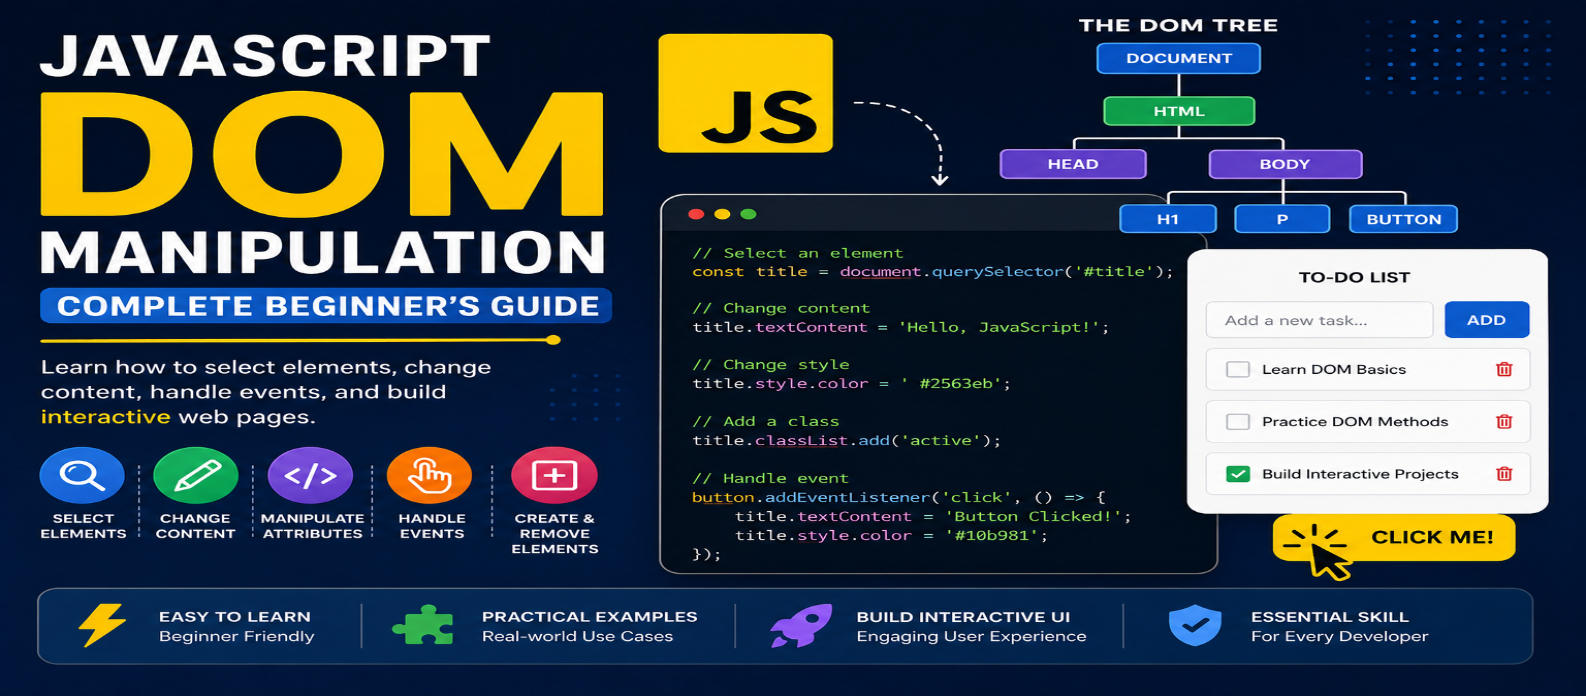1586x696 pixels.
Task: Click the purple rocket icon
Action: pyautogui.click(x=801, y=626)
